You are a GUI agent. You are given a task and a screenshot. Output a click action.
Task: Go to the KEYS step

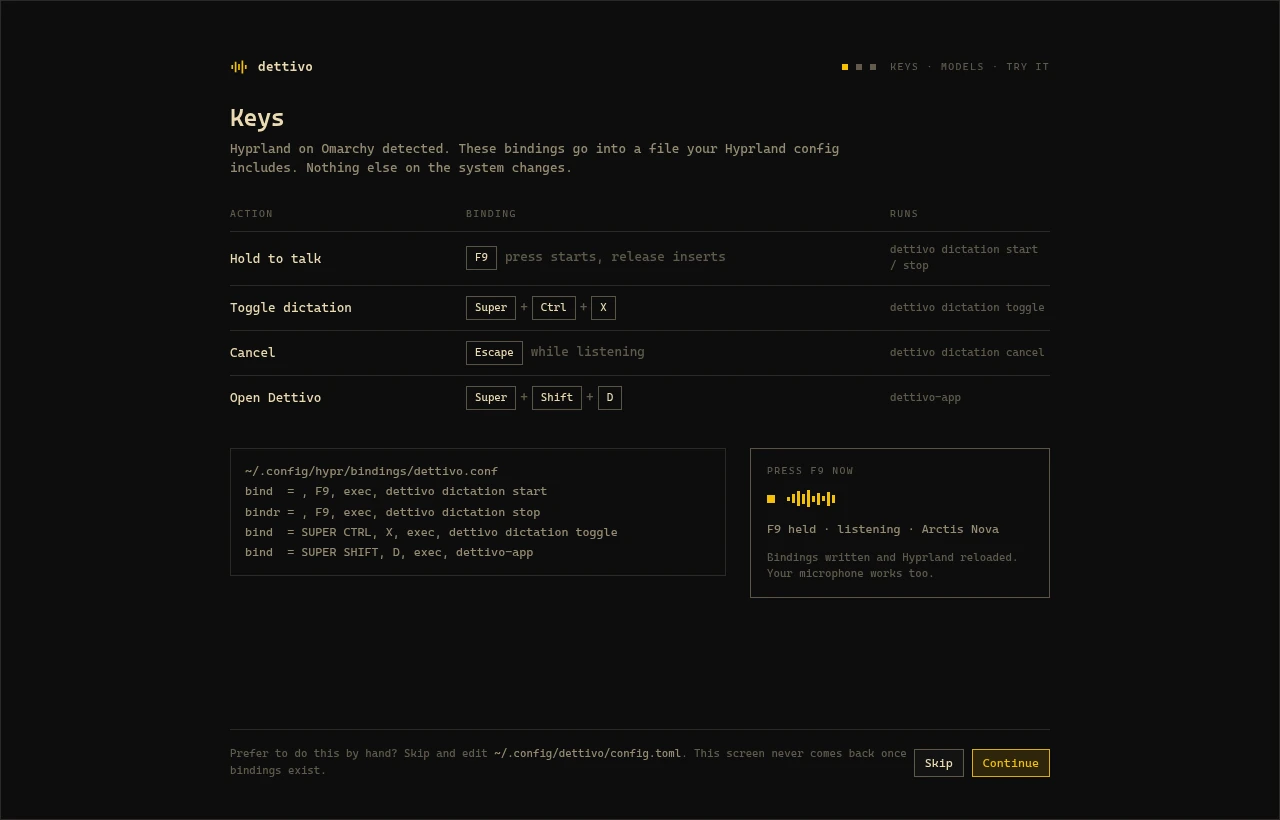pyautogui.click(x=904, y=67)
